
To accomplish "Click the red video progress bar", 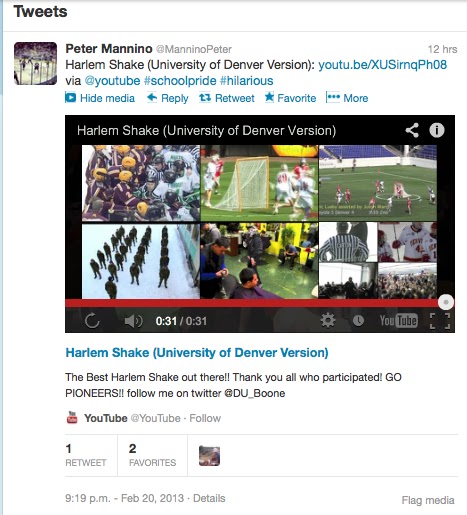I will (x=252, y=303).
